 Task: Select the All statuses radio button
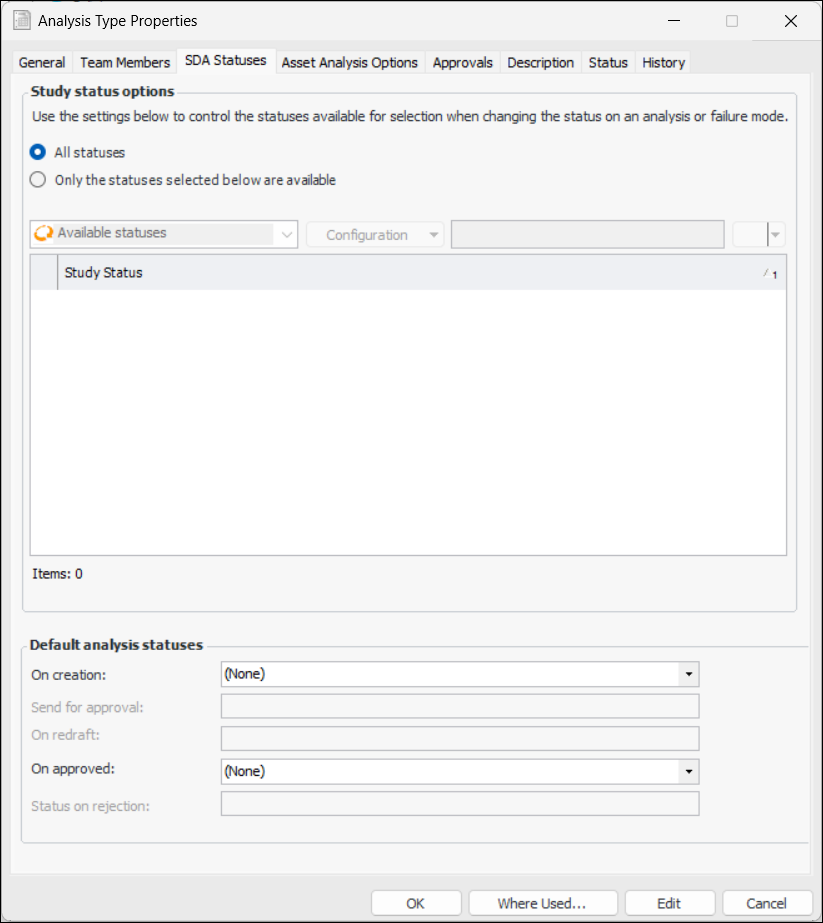38,152
